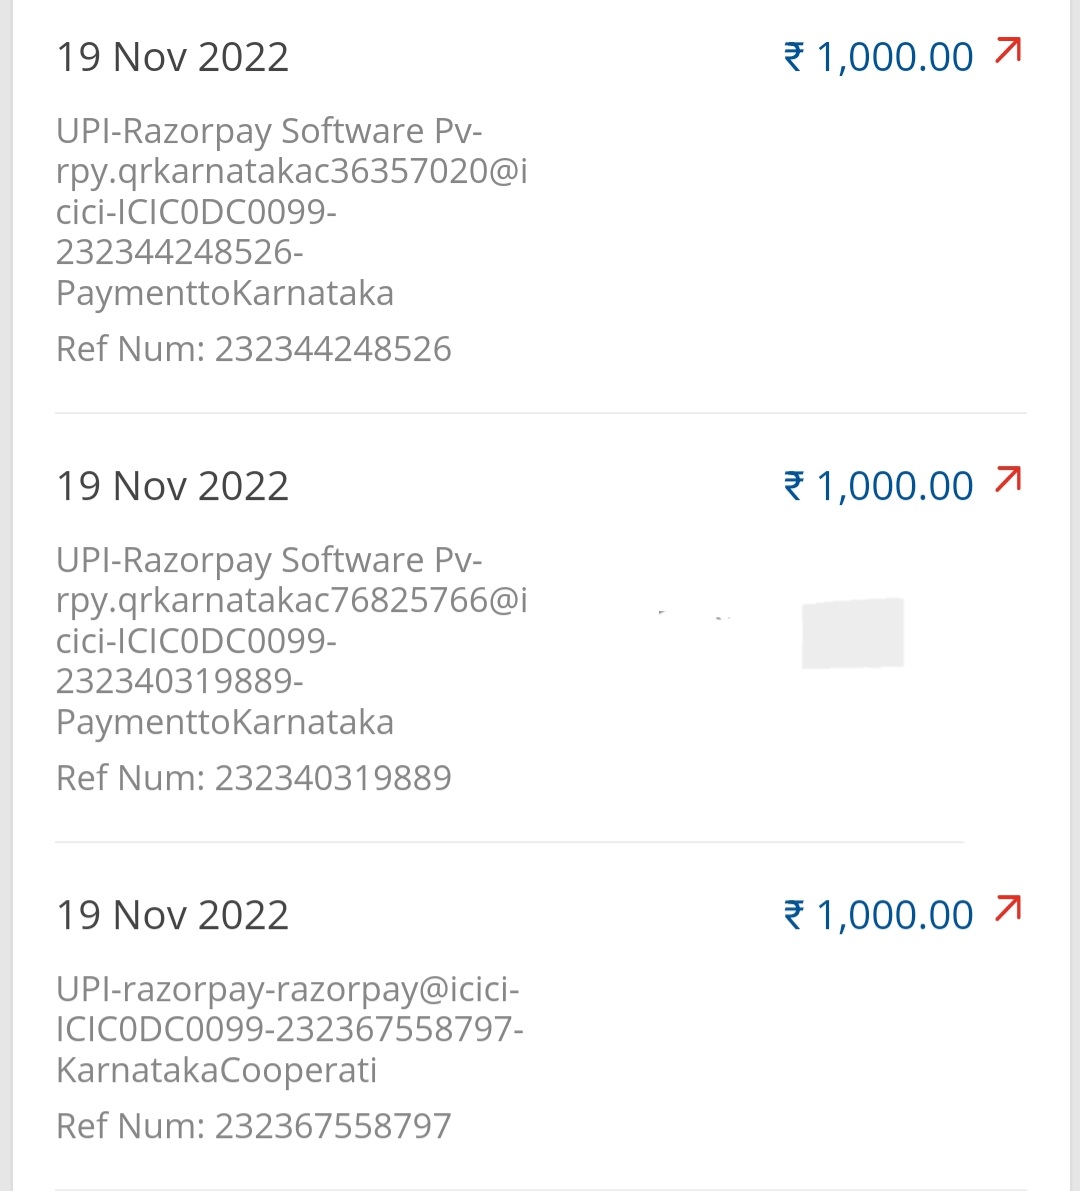Click Ref Num: 232340319889
The width and height of the screenshot is (1080, 1191).
click(254, 778)
